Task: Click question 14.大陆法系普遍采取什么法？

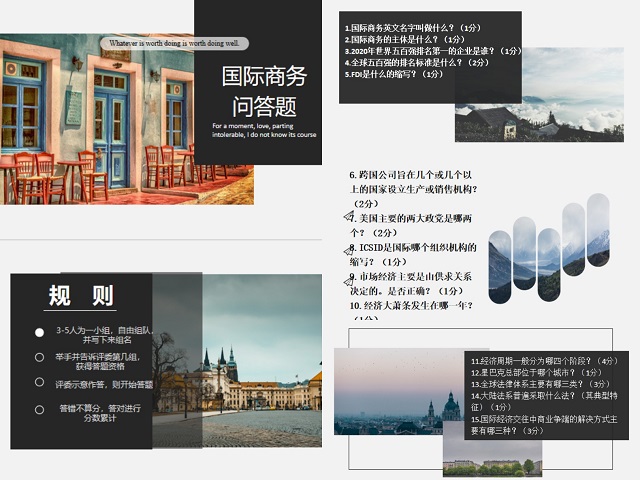Action: (544, 401)
